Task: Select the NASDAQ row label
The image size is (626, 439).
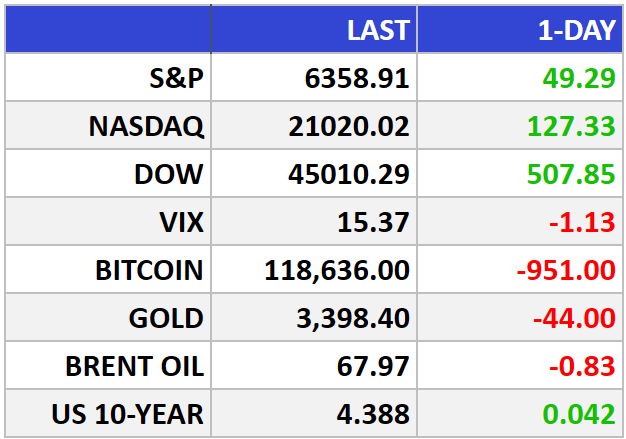Action: coord(146,127)
